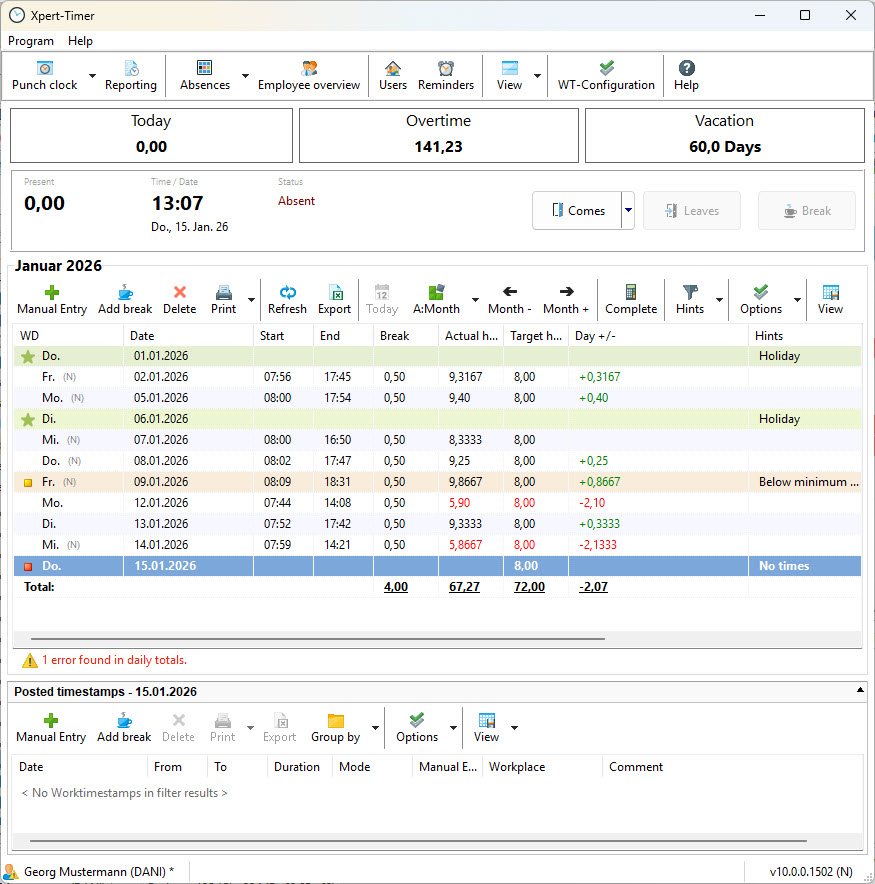The image size is (875, 884).
Task: Open the dropdown arrow beside Comes button
Action: tap(629, 211)
